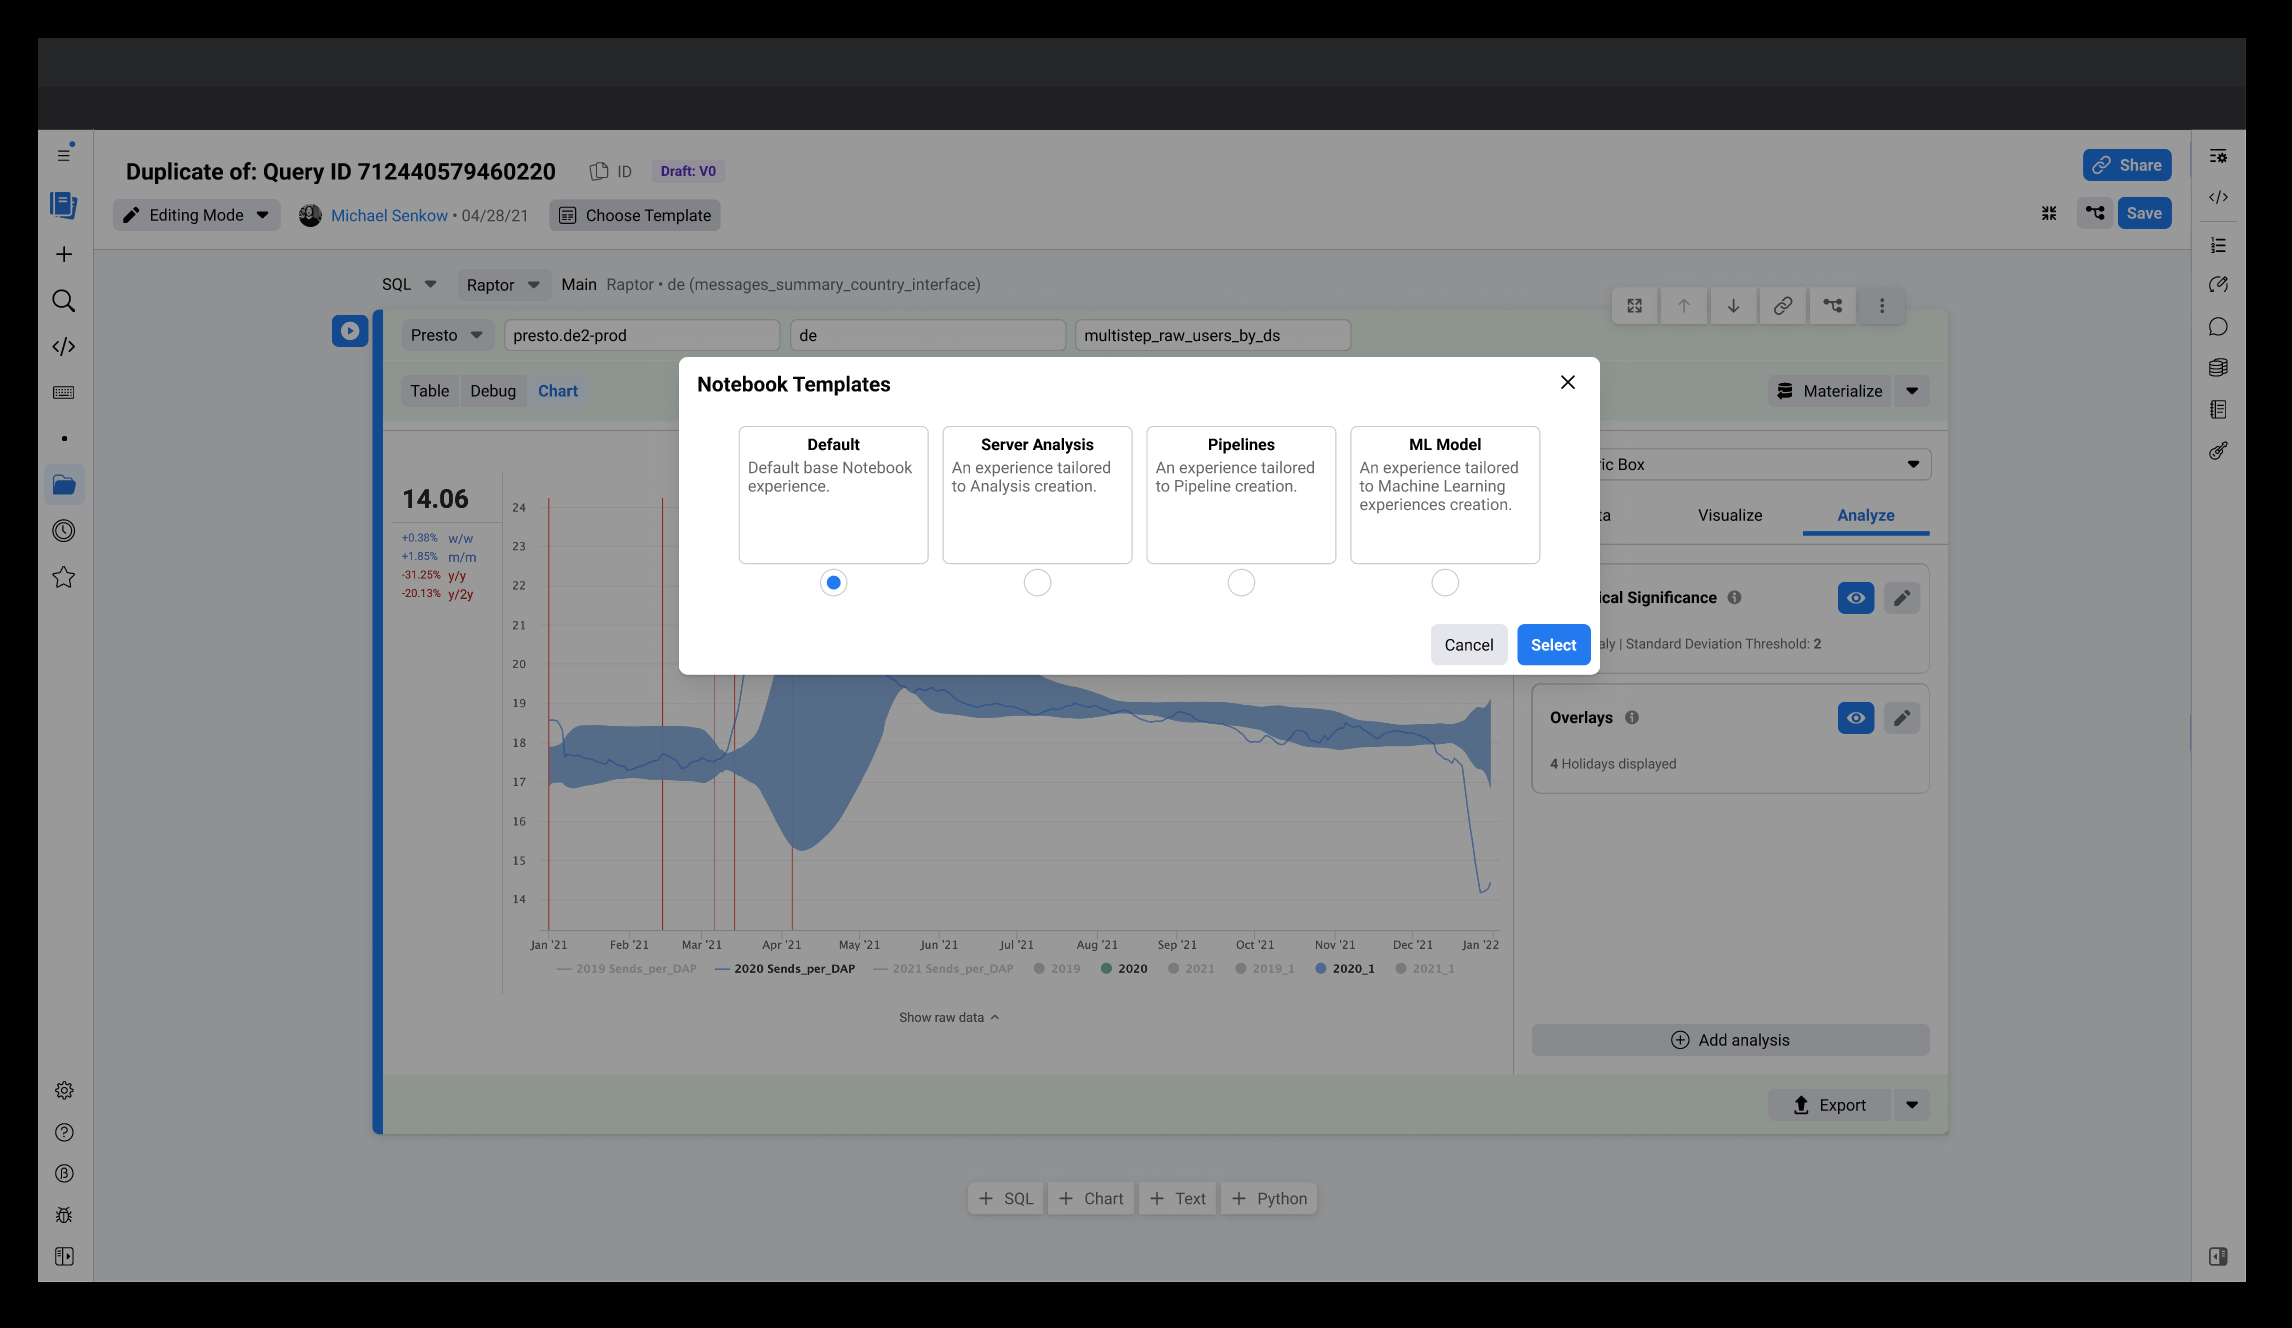Move cell down with arrow icon
2292x1328 pixels.
point(1733,306)
